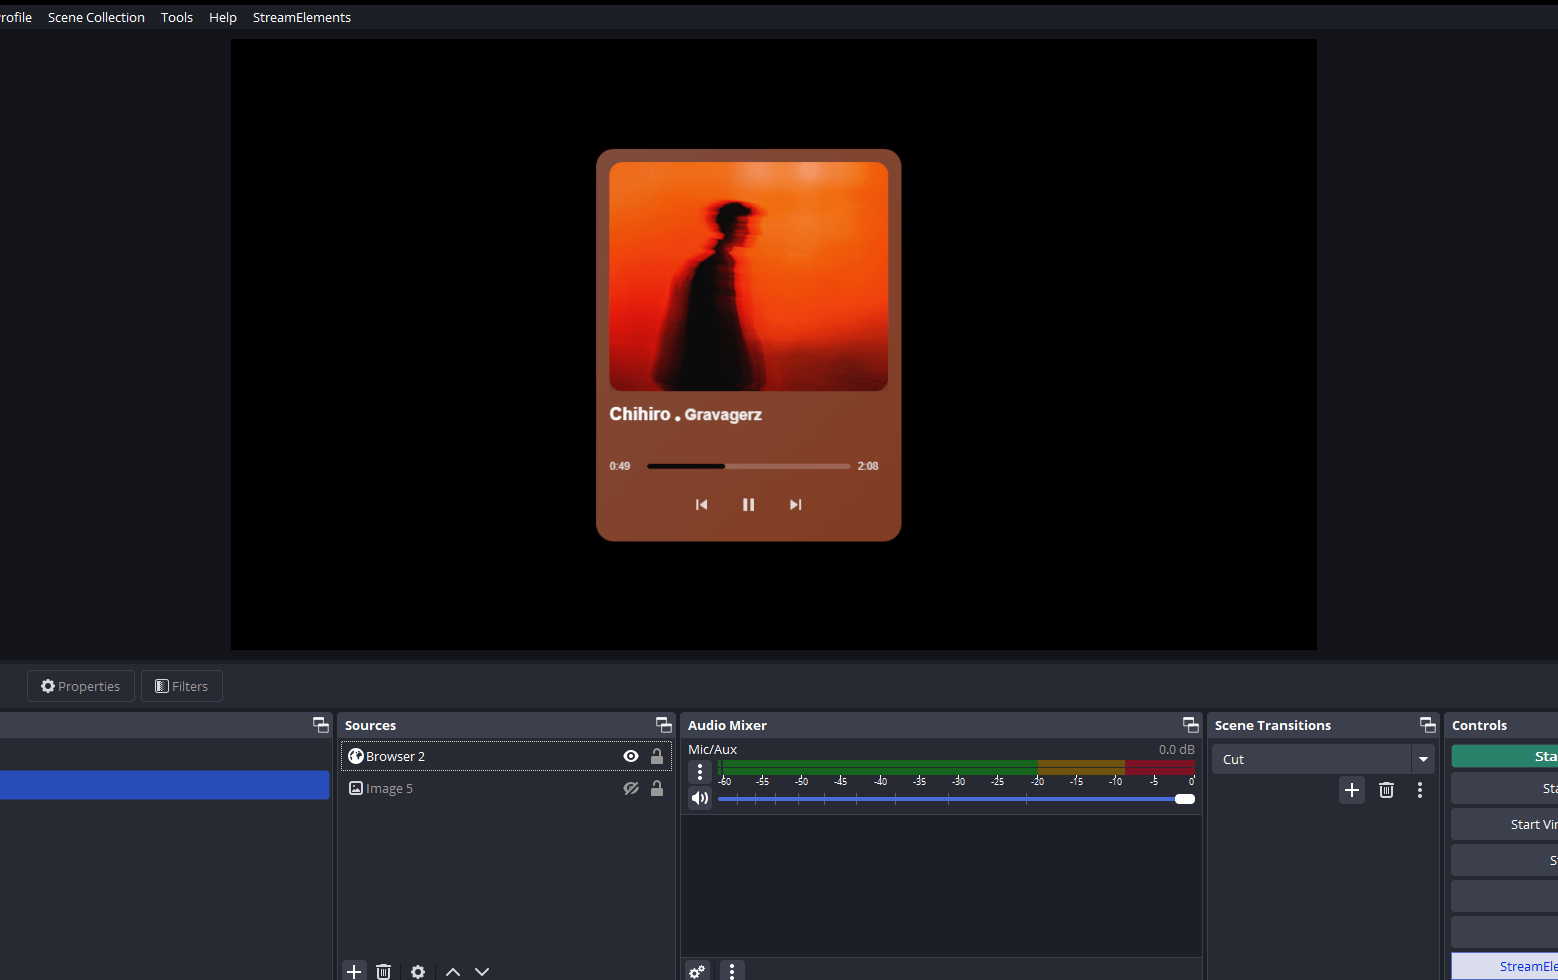Image resolution: width=1558 pixels, height=980 pixels.
Task: Pause the Chihiro track in preview
Action: [748, 505]
